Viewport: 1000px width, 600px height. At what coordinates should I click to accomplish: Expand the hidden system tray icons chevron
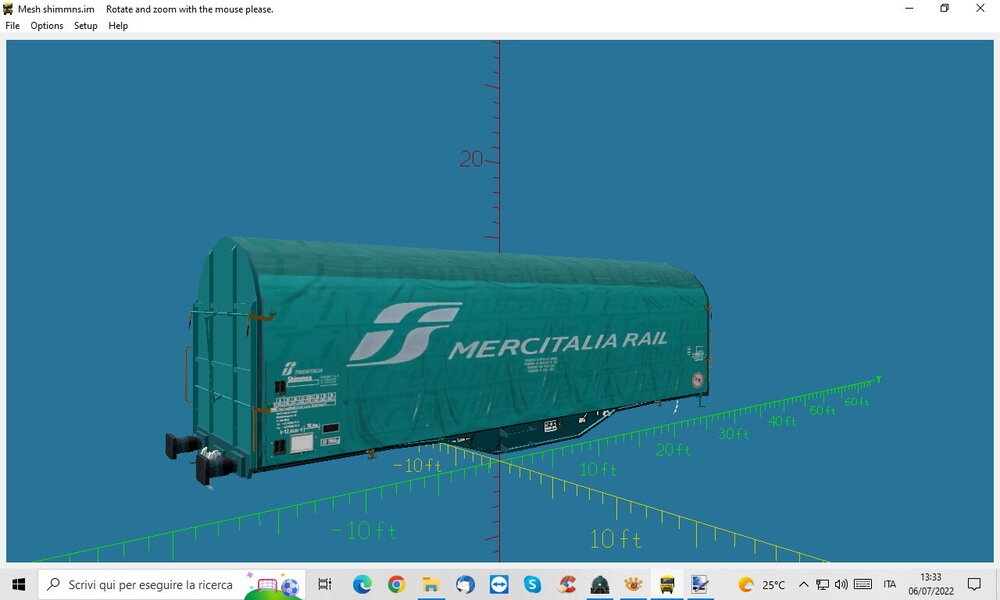(804, 584)
